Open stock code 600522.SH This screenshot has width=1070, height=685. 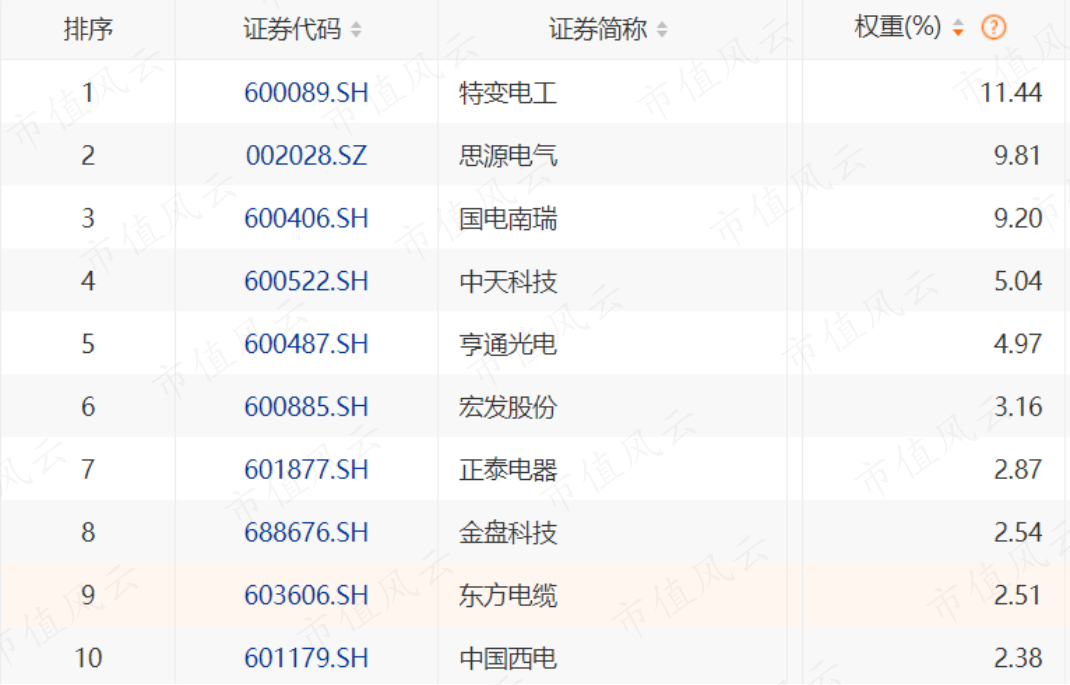click(x=306, y=281)
